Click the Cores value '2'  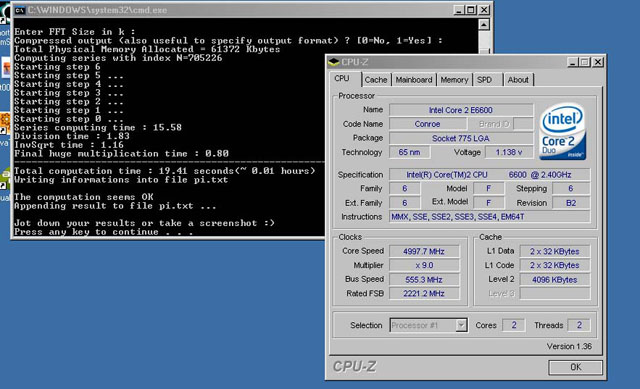513,325
